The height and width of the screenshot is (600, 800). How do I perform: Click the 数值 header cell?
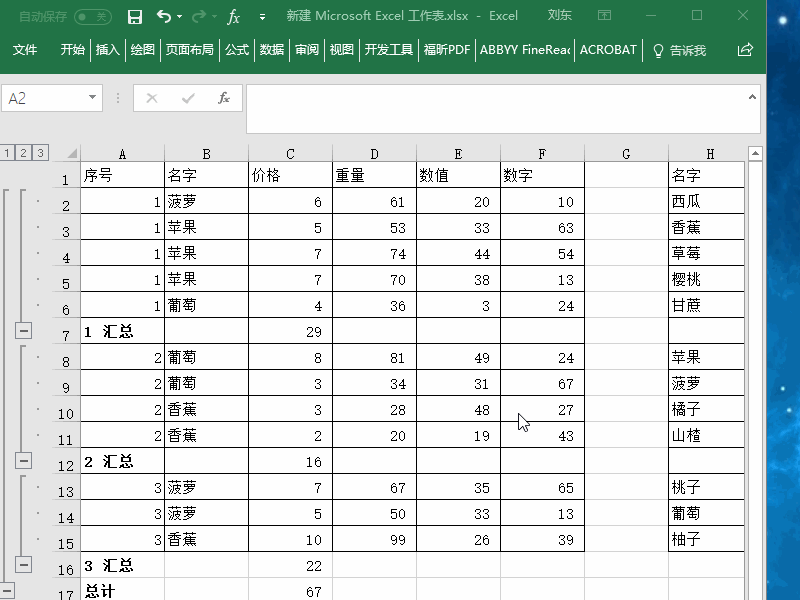tap(458, 175)
